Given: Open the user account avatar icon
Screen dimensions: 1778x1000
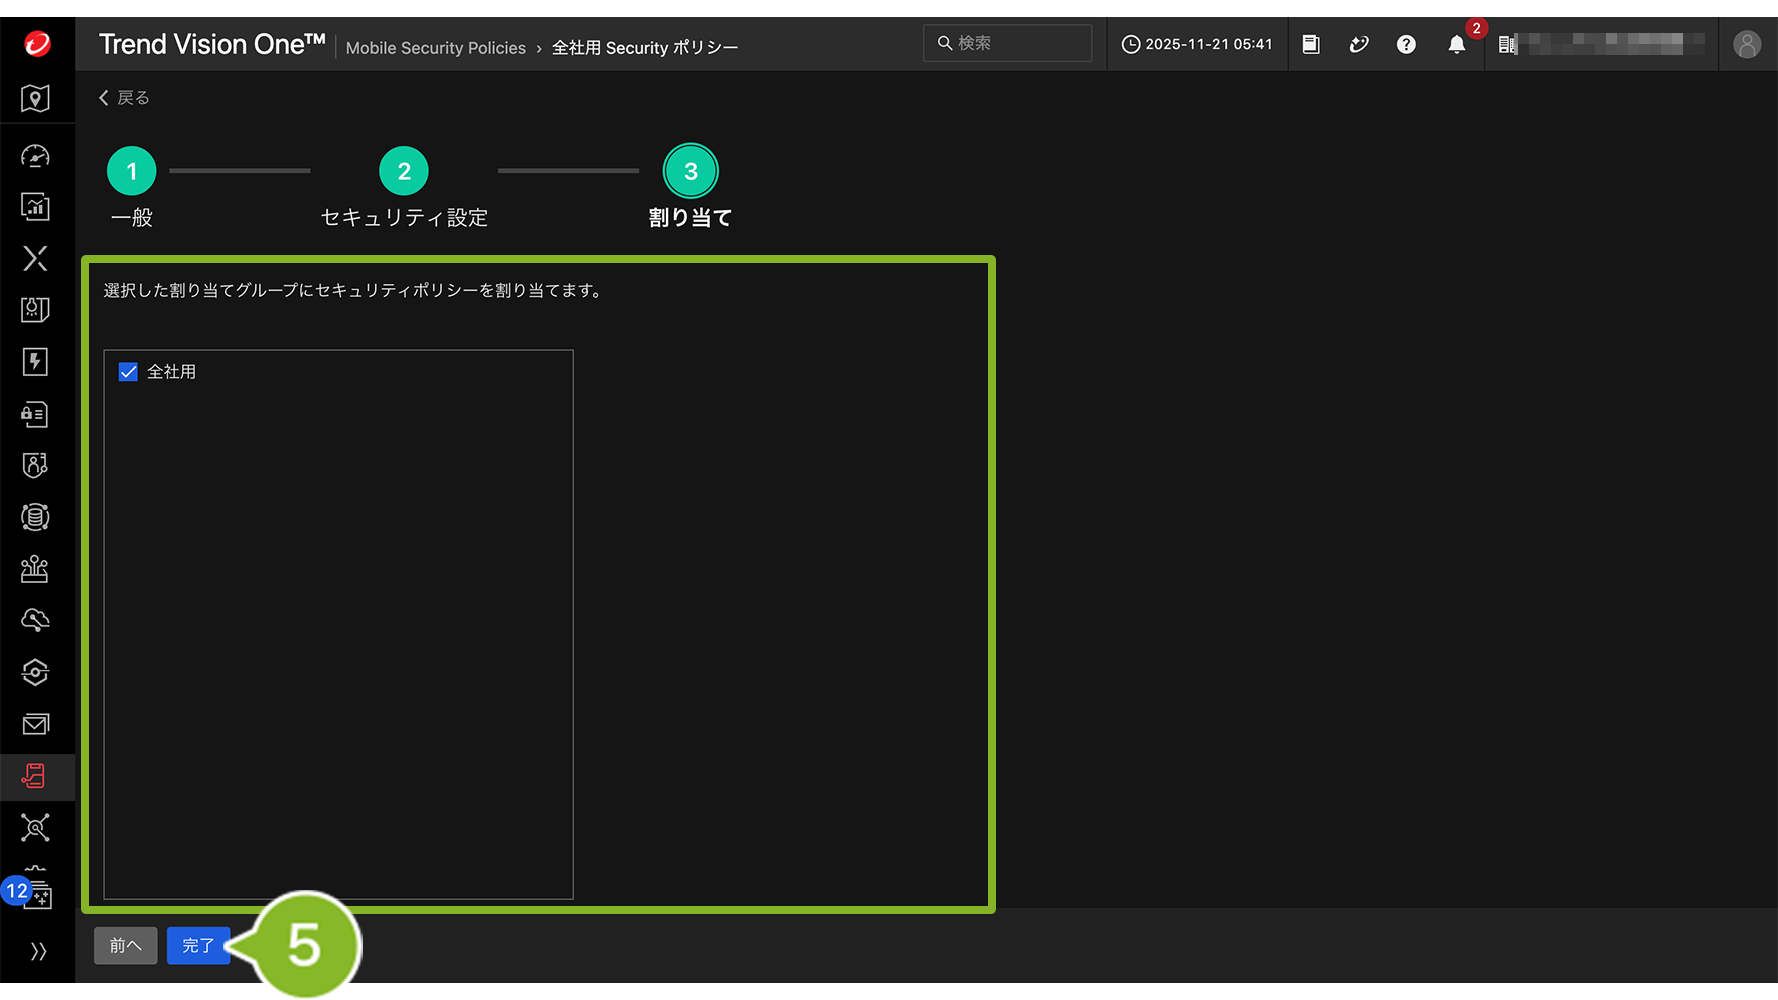Looking at the screenshot, I should [x=1746, y=45].
